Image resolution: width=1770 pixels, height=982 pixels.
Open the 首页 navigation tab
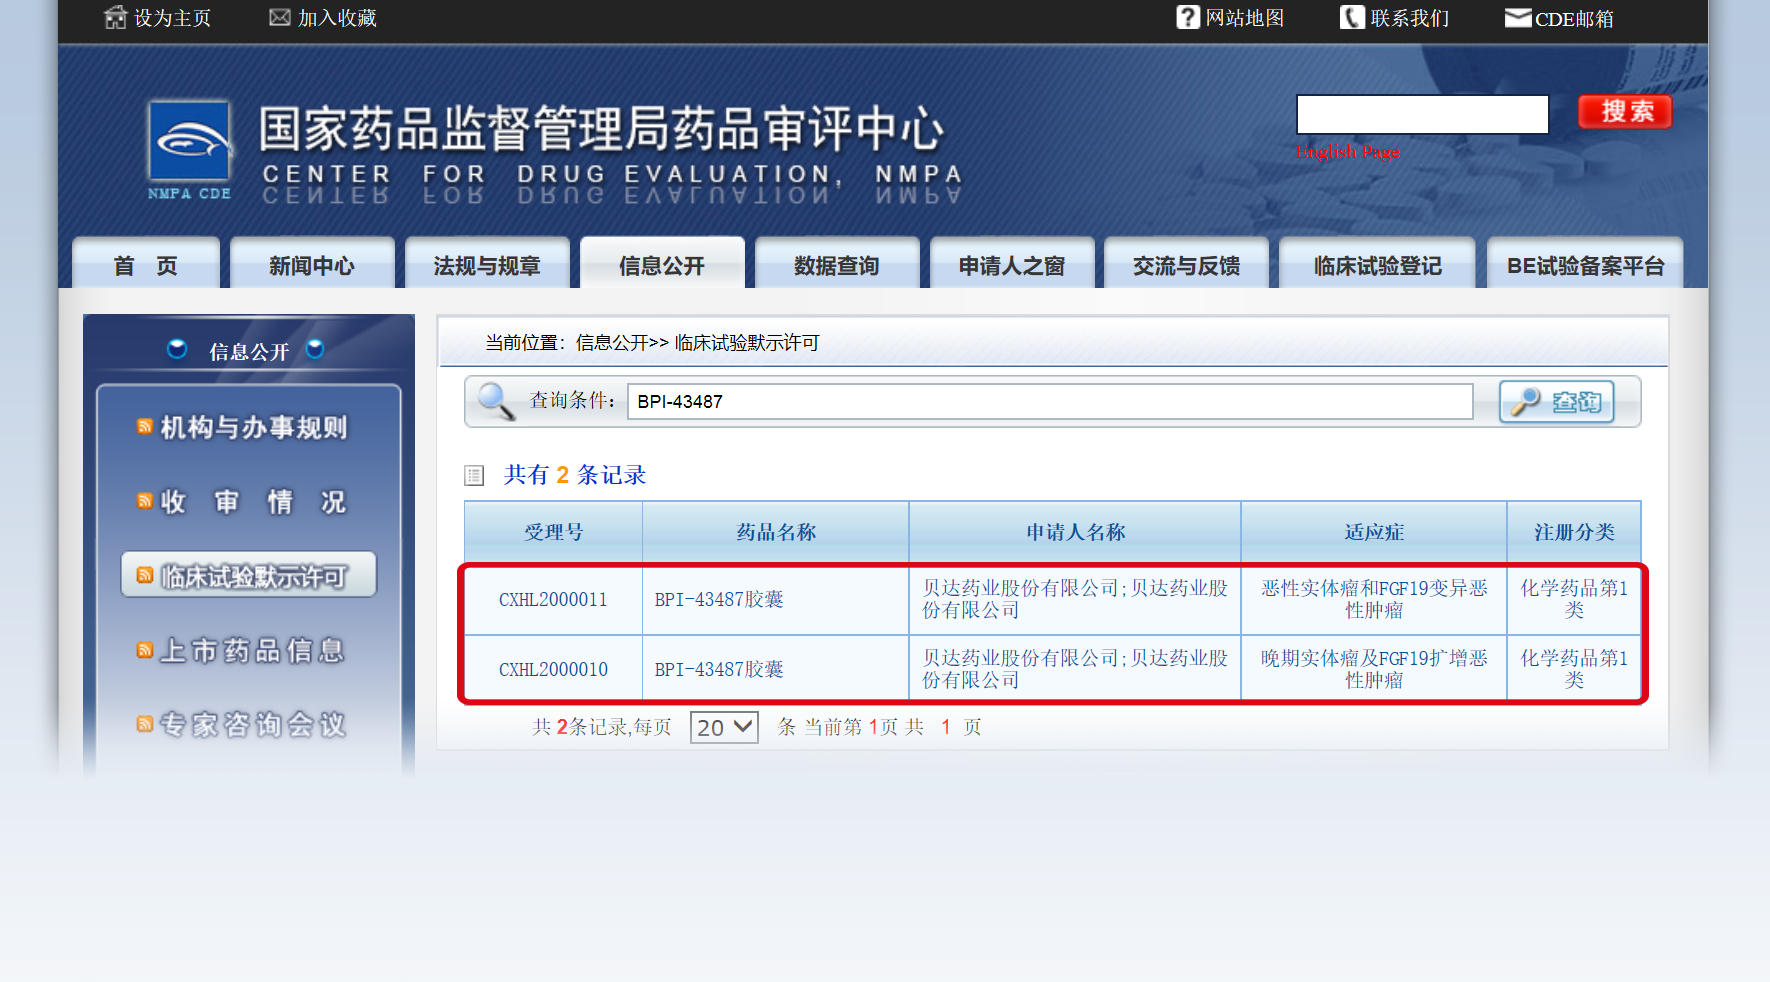[146, 264]
